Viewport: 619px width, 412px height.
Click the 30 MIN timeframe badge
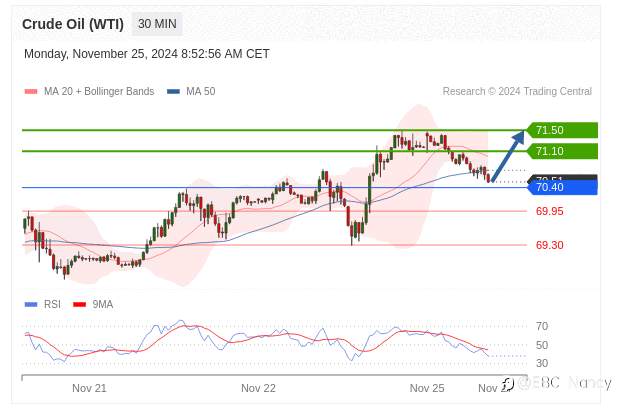coord(157,24)
